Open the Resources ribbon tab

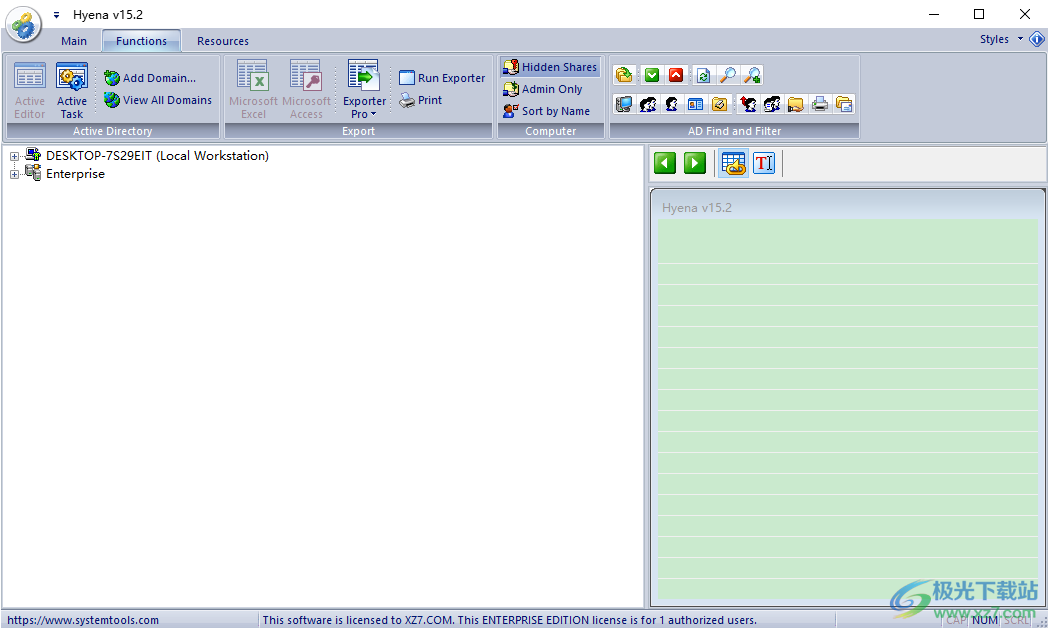[x=223, y=41]
